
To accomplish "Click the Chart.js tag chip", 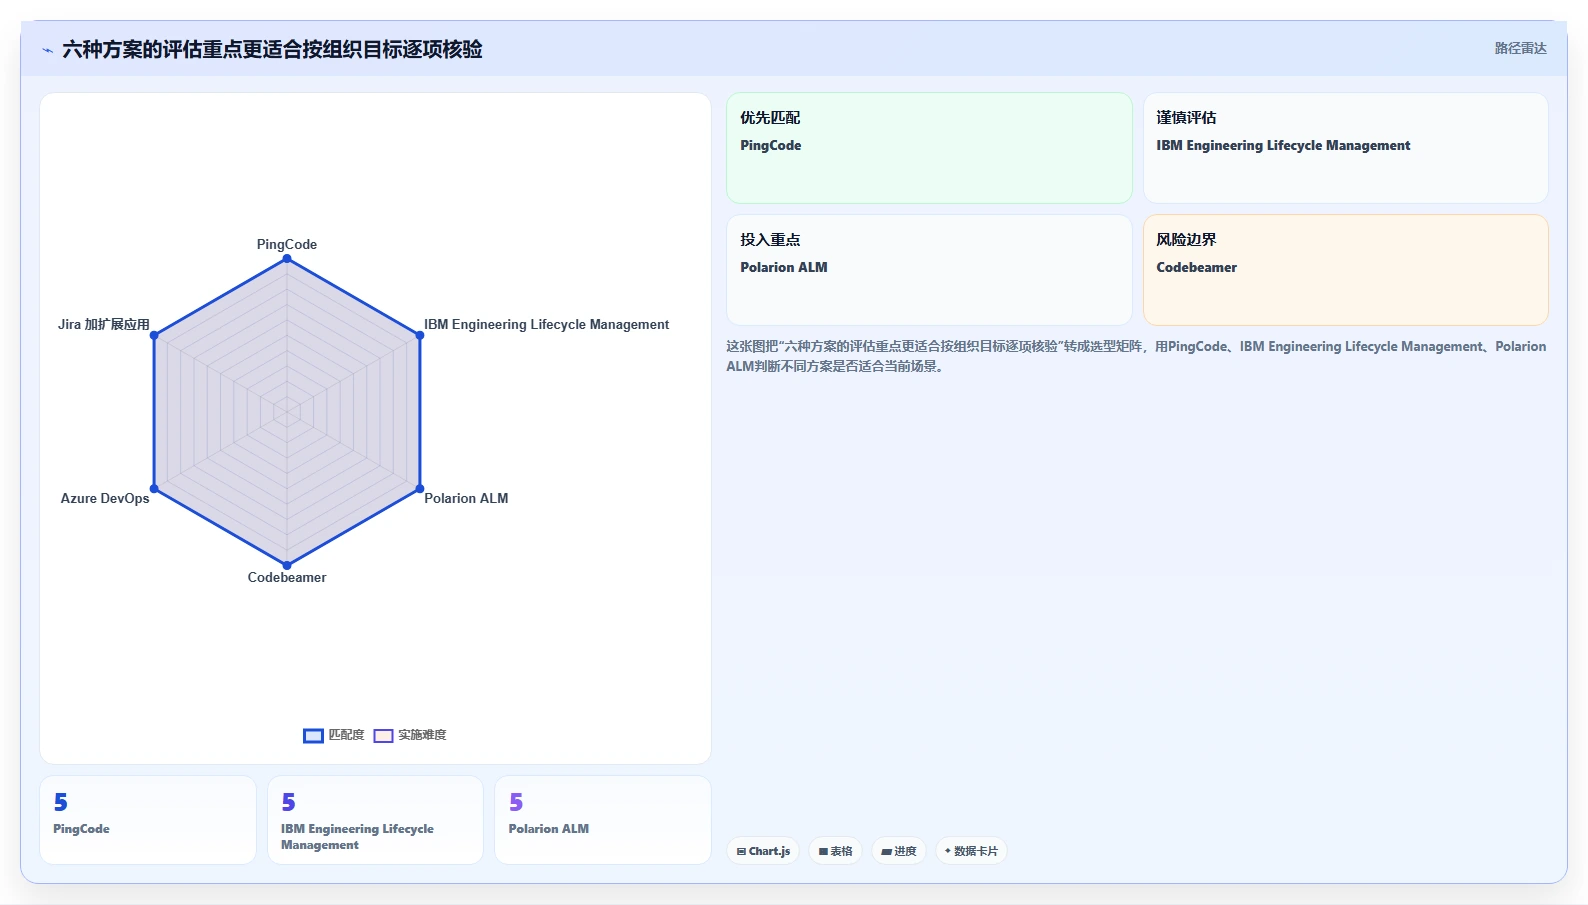I will click(x=763, y=851).
